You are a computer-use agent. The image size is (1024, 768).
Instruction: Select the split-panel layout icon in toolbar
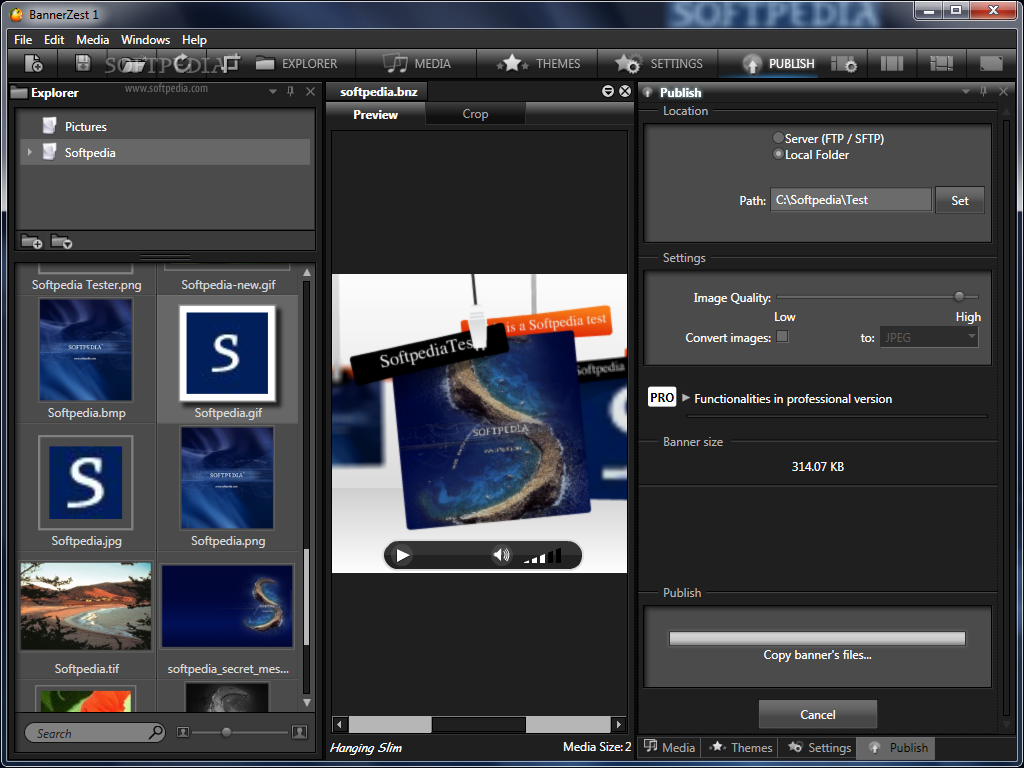coord(941,64)
